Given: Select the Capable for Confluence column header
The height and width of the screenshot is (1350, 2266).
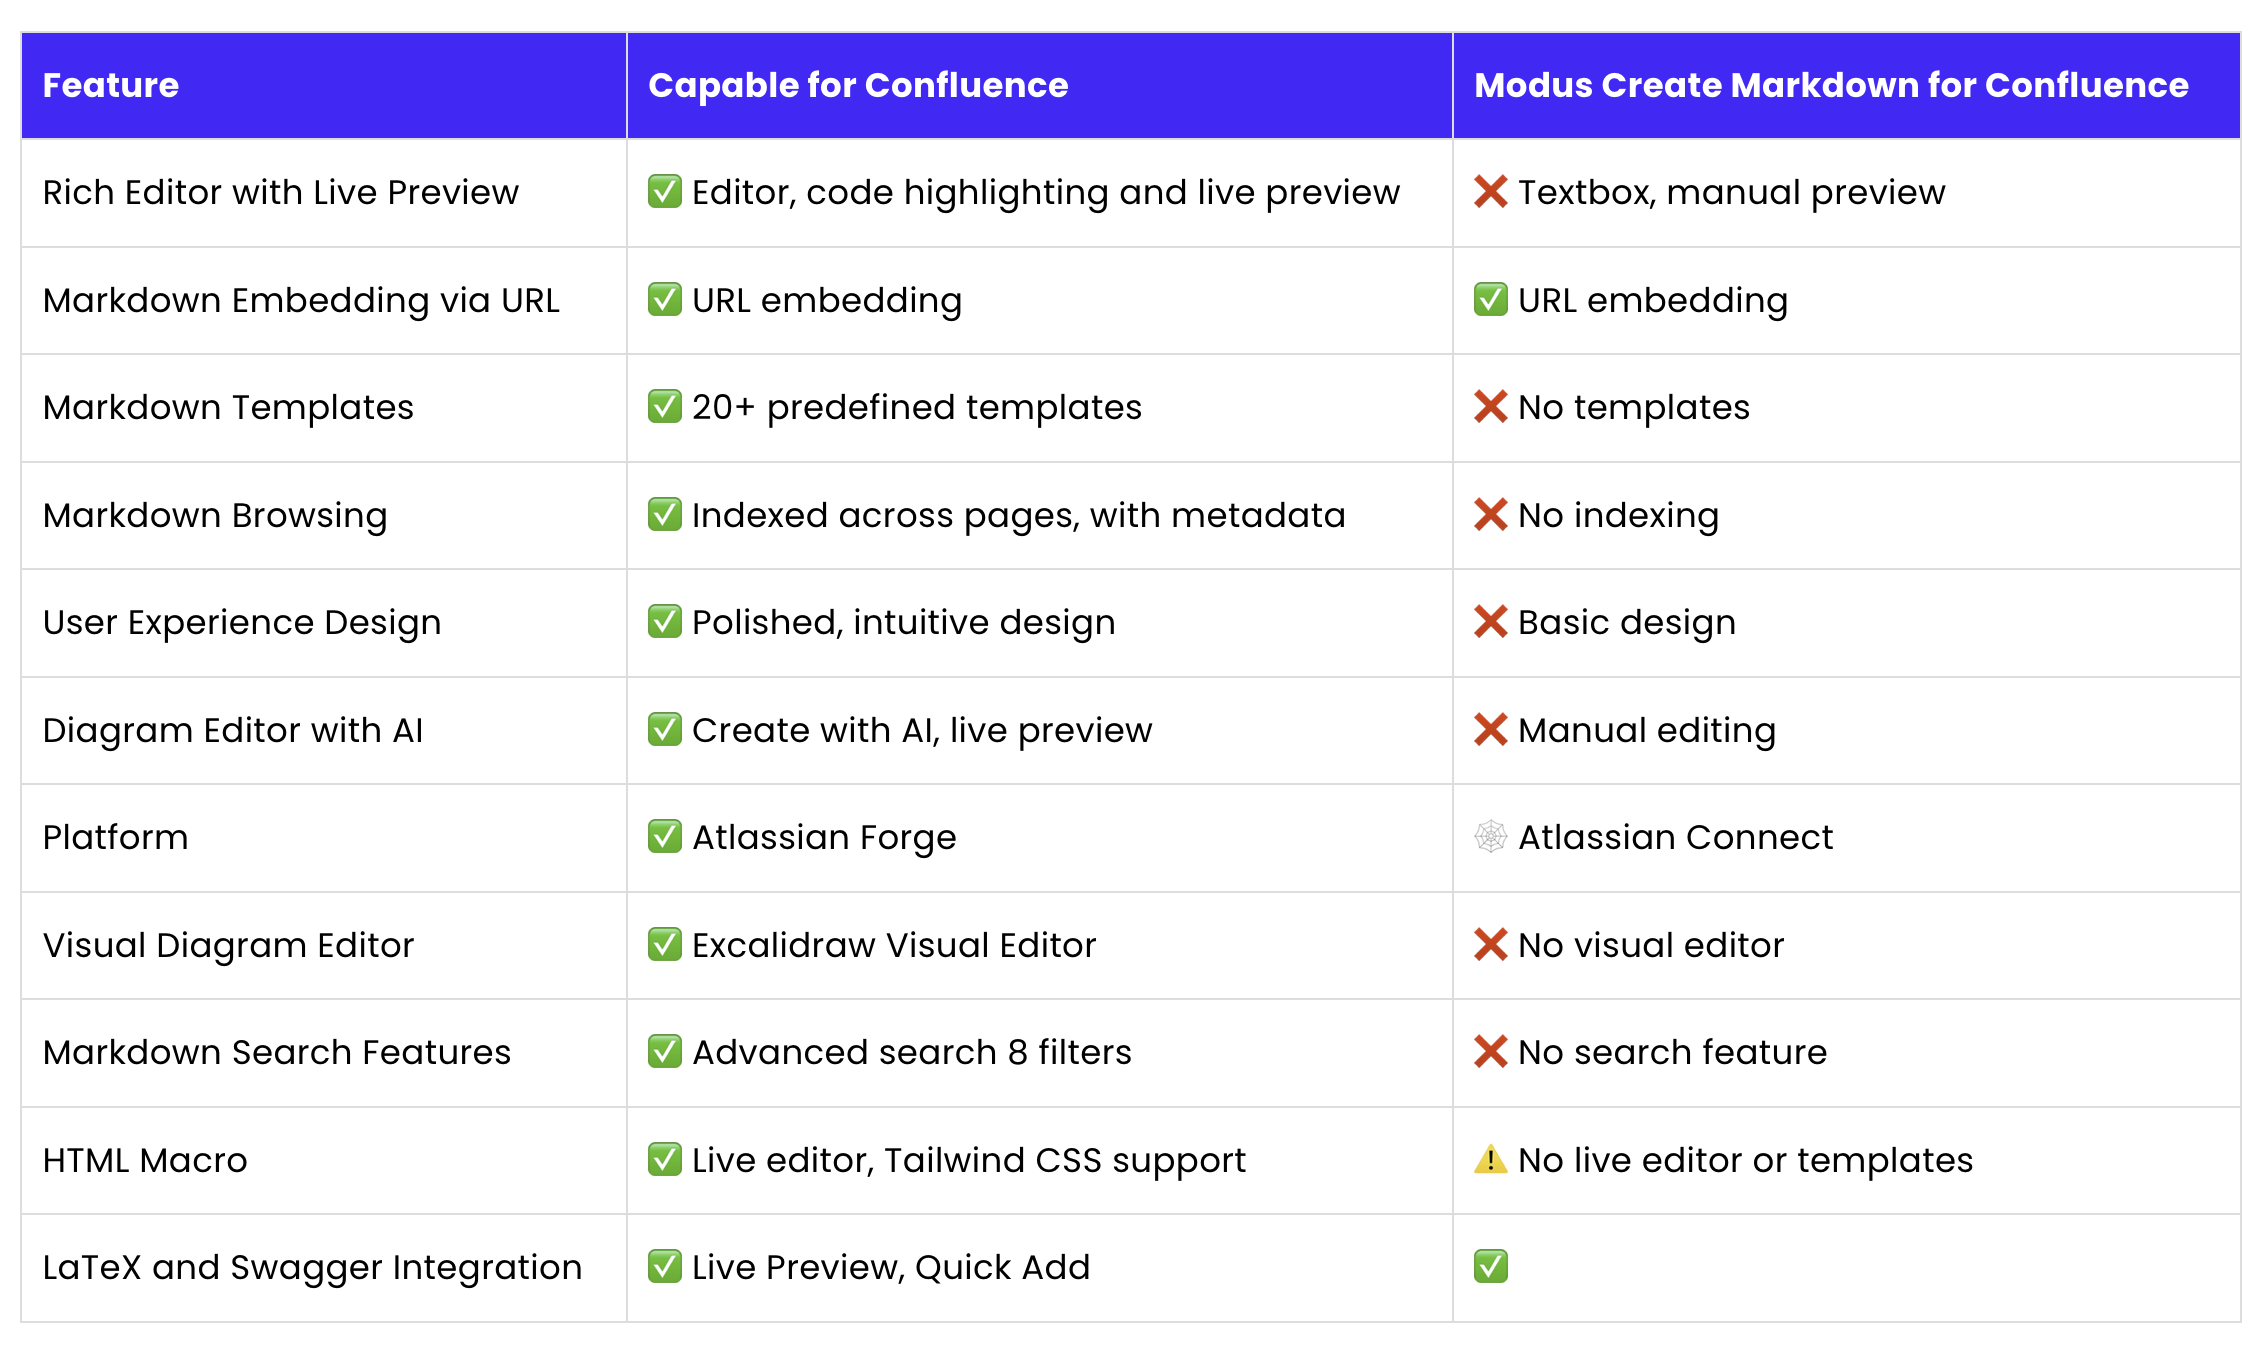Looking at the screenshot, I should pos(858,86).
